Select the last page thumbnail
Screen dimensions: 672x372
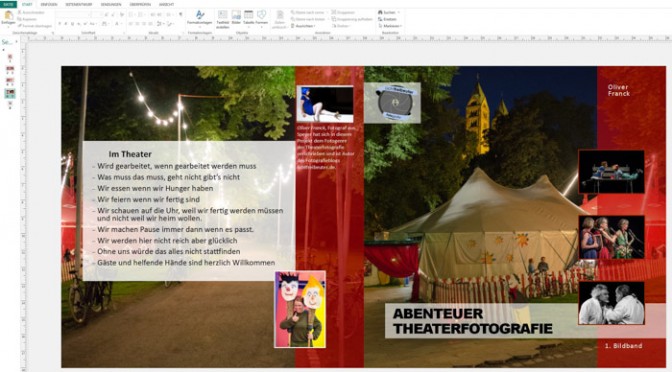coord(10,104)
